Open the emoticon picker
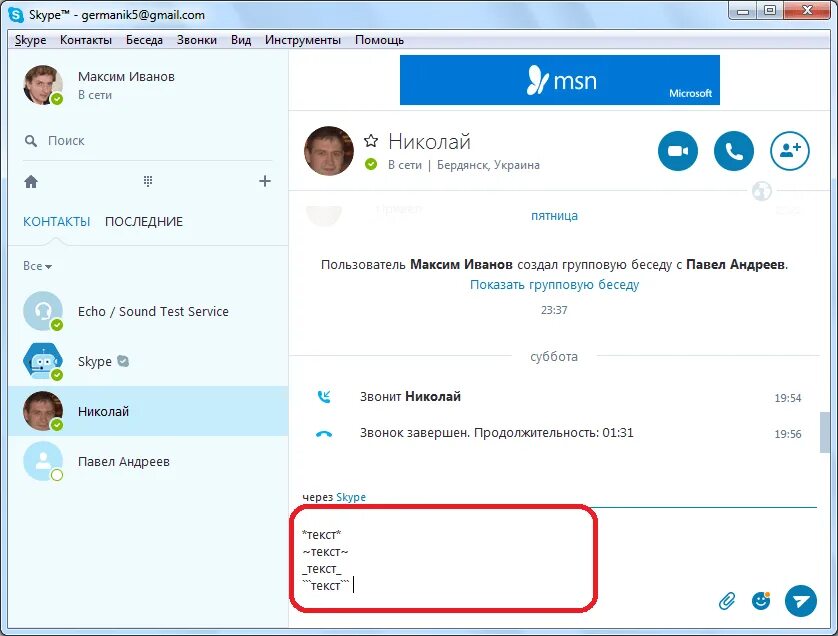 [x=761, y=601]
